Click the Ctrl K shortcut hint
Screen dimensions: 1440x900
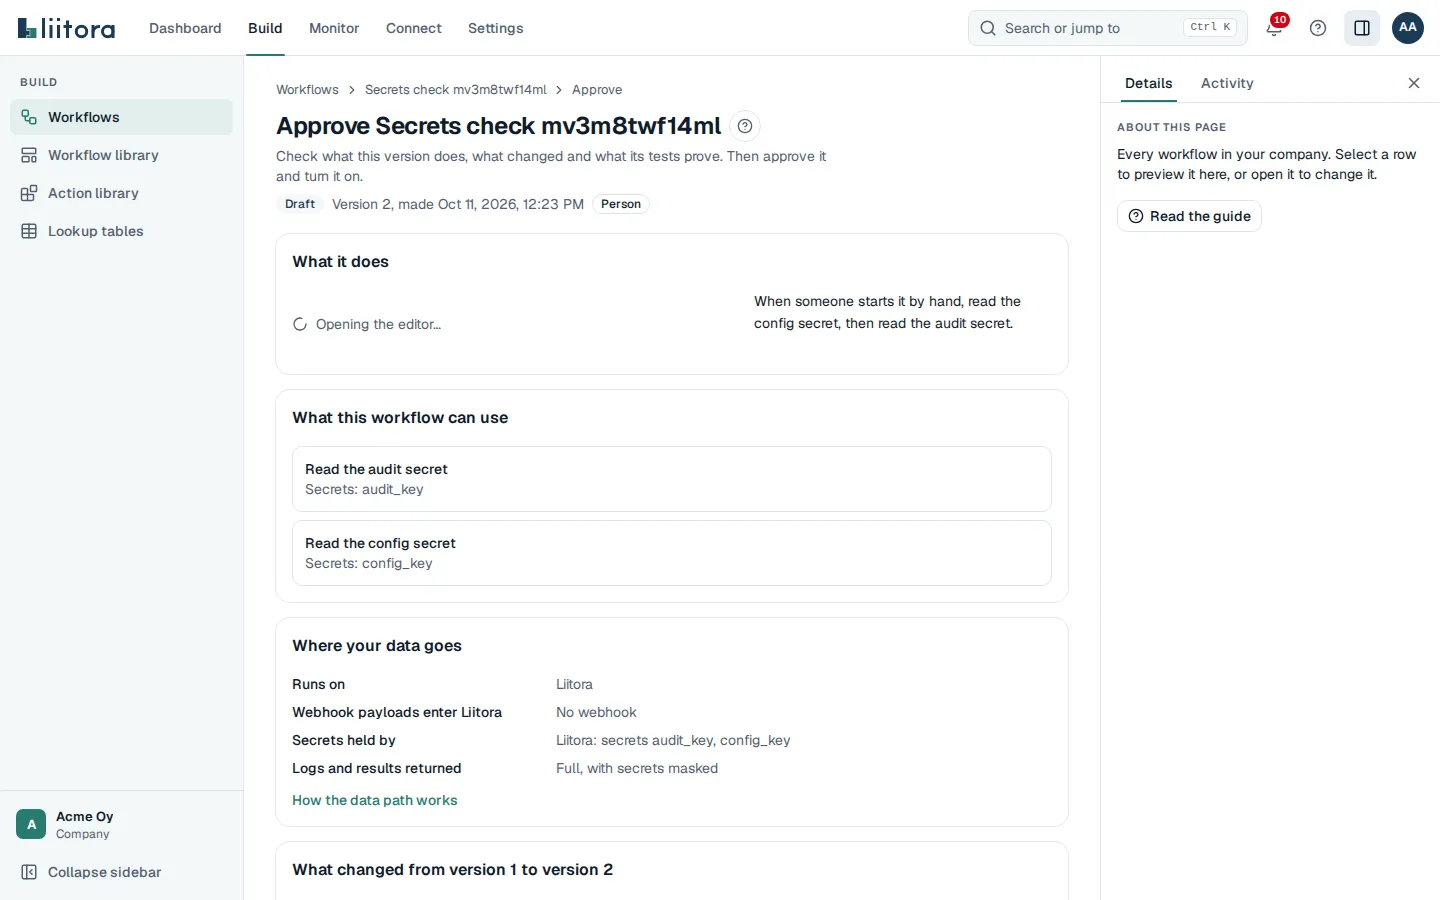1210,27
